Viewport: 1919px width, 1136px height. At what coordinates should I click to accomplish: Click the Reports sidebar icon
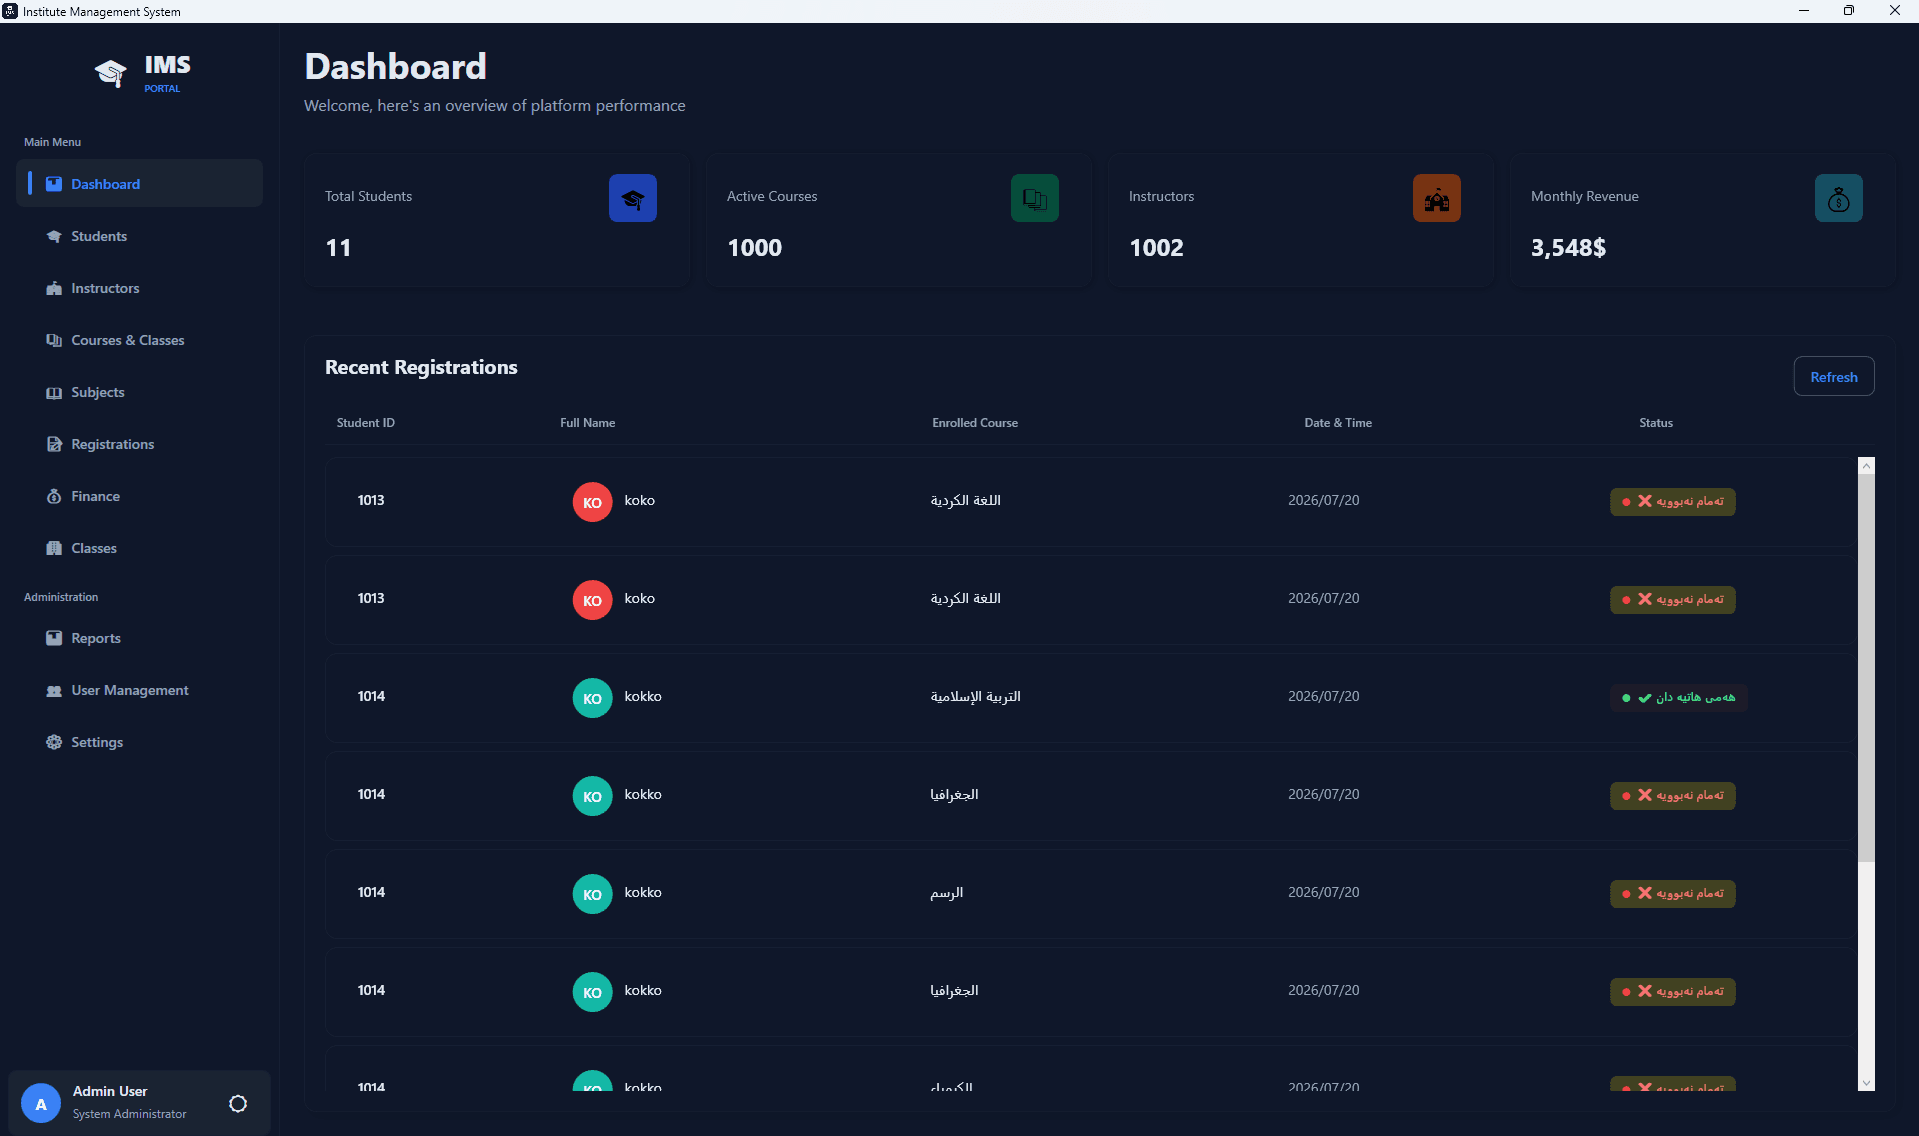pos(54,638)
